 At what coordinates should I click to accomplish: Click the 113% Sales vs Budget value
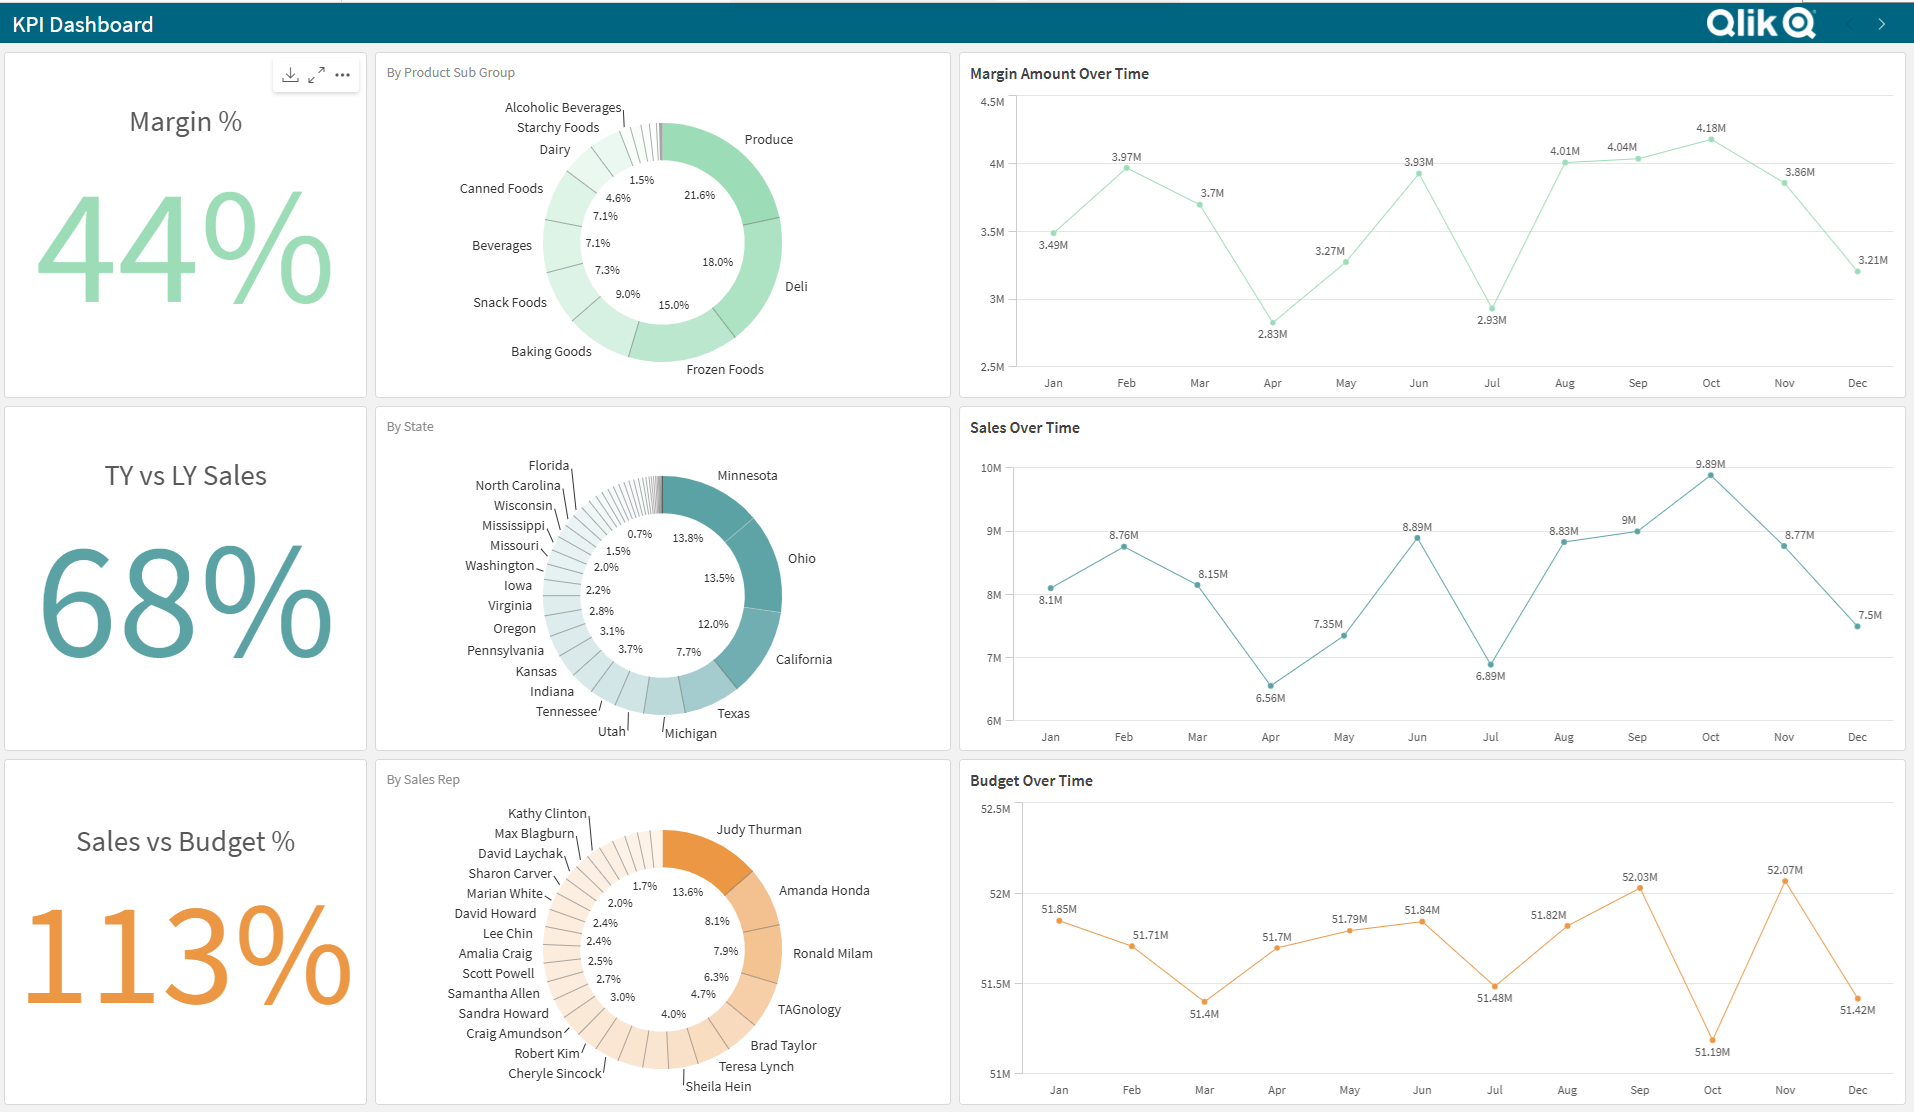[x=187, y=956]
